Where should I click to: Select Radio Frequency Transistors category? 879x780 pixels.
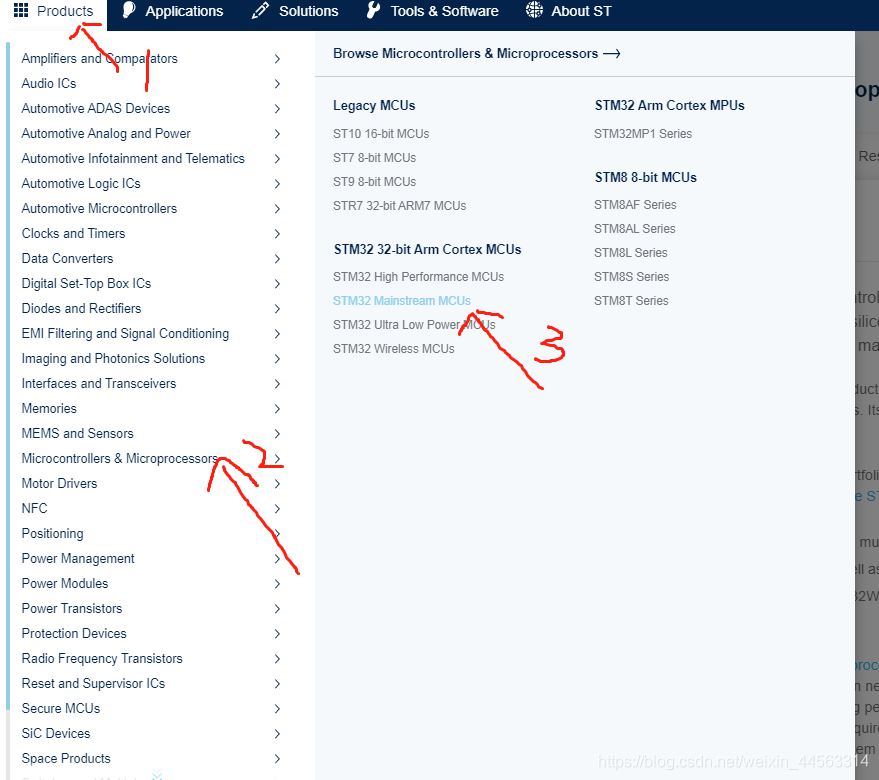tap(102, 658)
